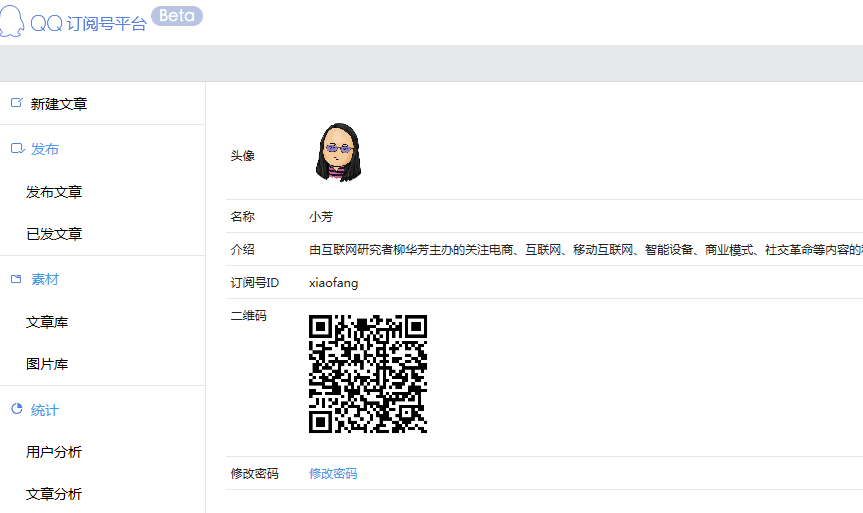Click the black 修改密码 row label

pos(255,473)
